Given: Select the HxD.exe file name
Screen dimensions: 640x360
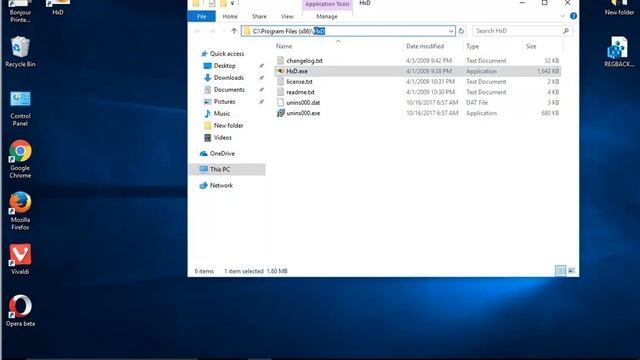Looking at the screenshot, I should pyautogui.click(x=297, y=71).
